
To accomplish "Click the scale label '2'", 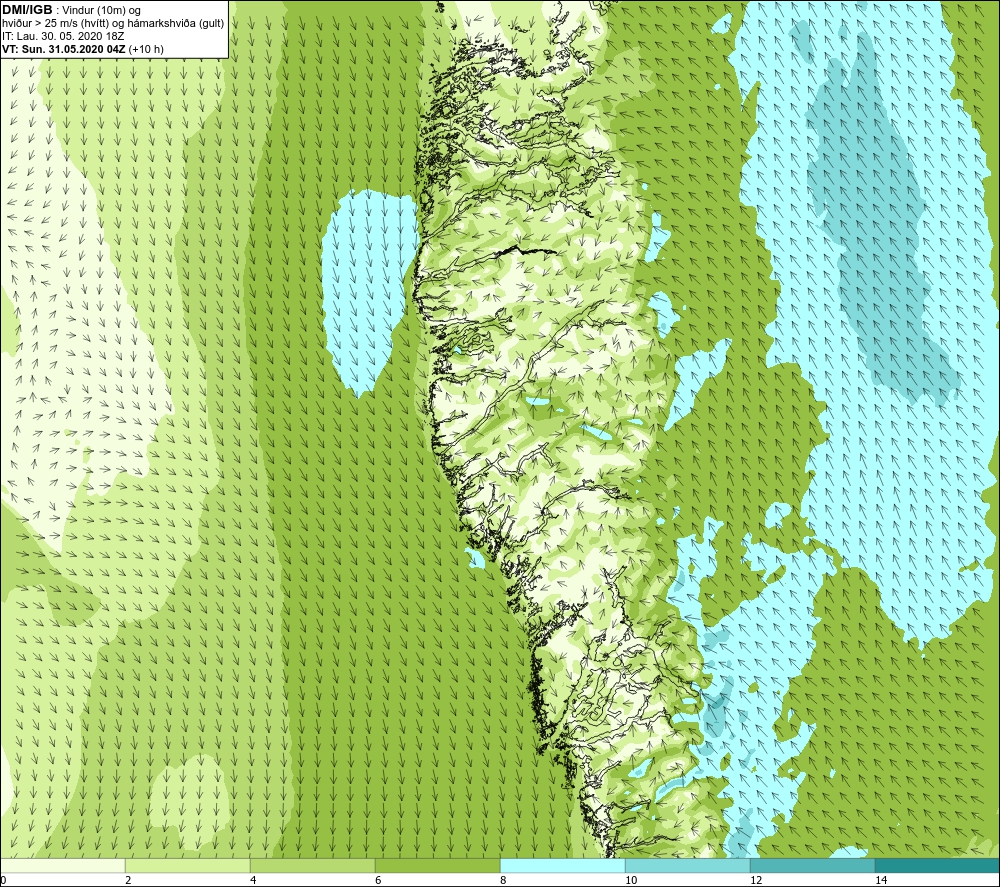I will 128,880.
